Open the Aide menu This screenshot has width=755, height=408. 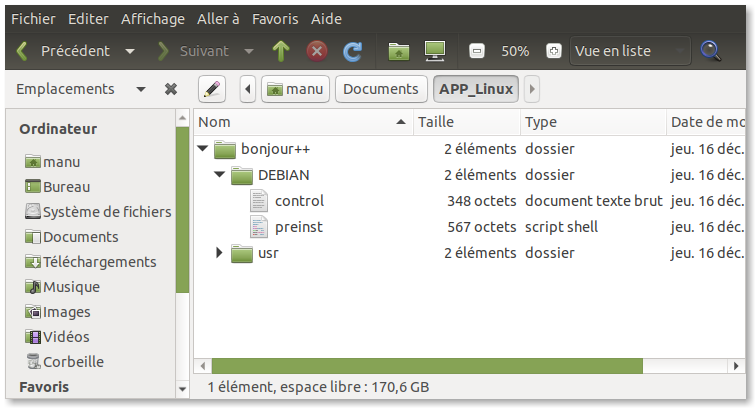tap(326, 19)
